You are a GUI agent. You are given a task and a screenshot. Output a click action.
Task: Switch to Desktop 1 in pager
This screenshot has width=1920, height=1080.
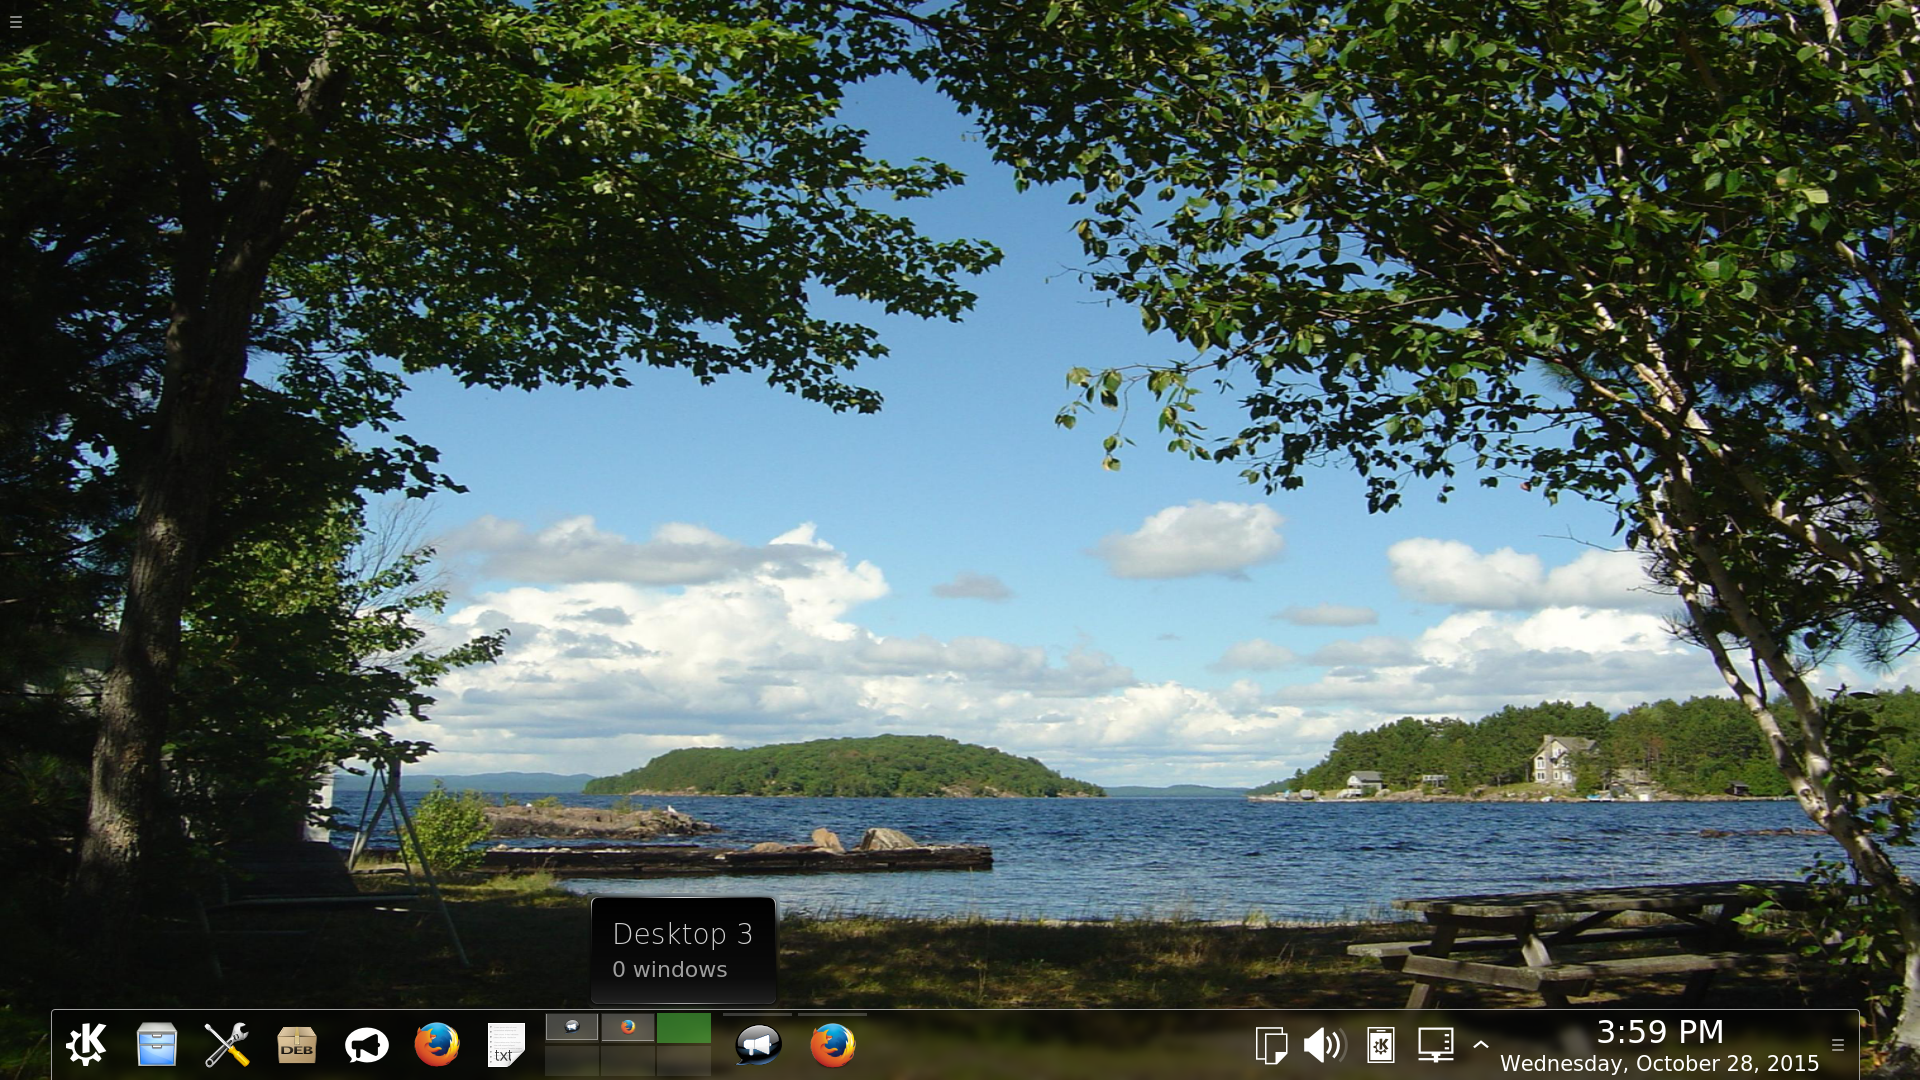click(x=572, y=1027)
